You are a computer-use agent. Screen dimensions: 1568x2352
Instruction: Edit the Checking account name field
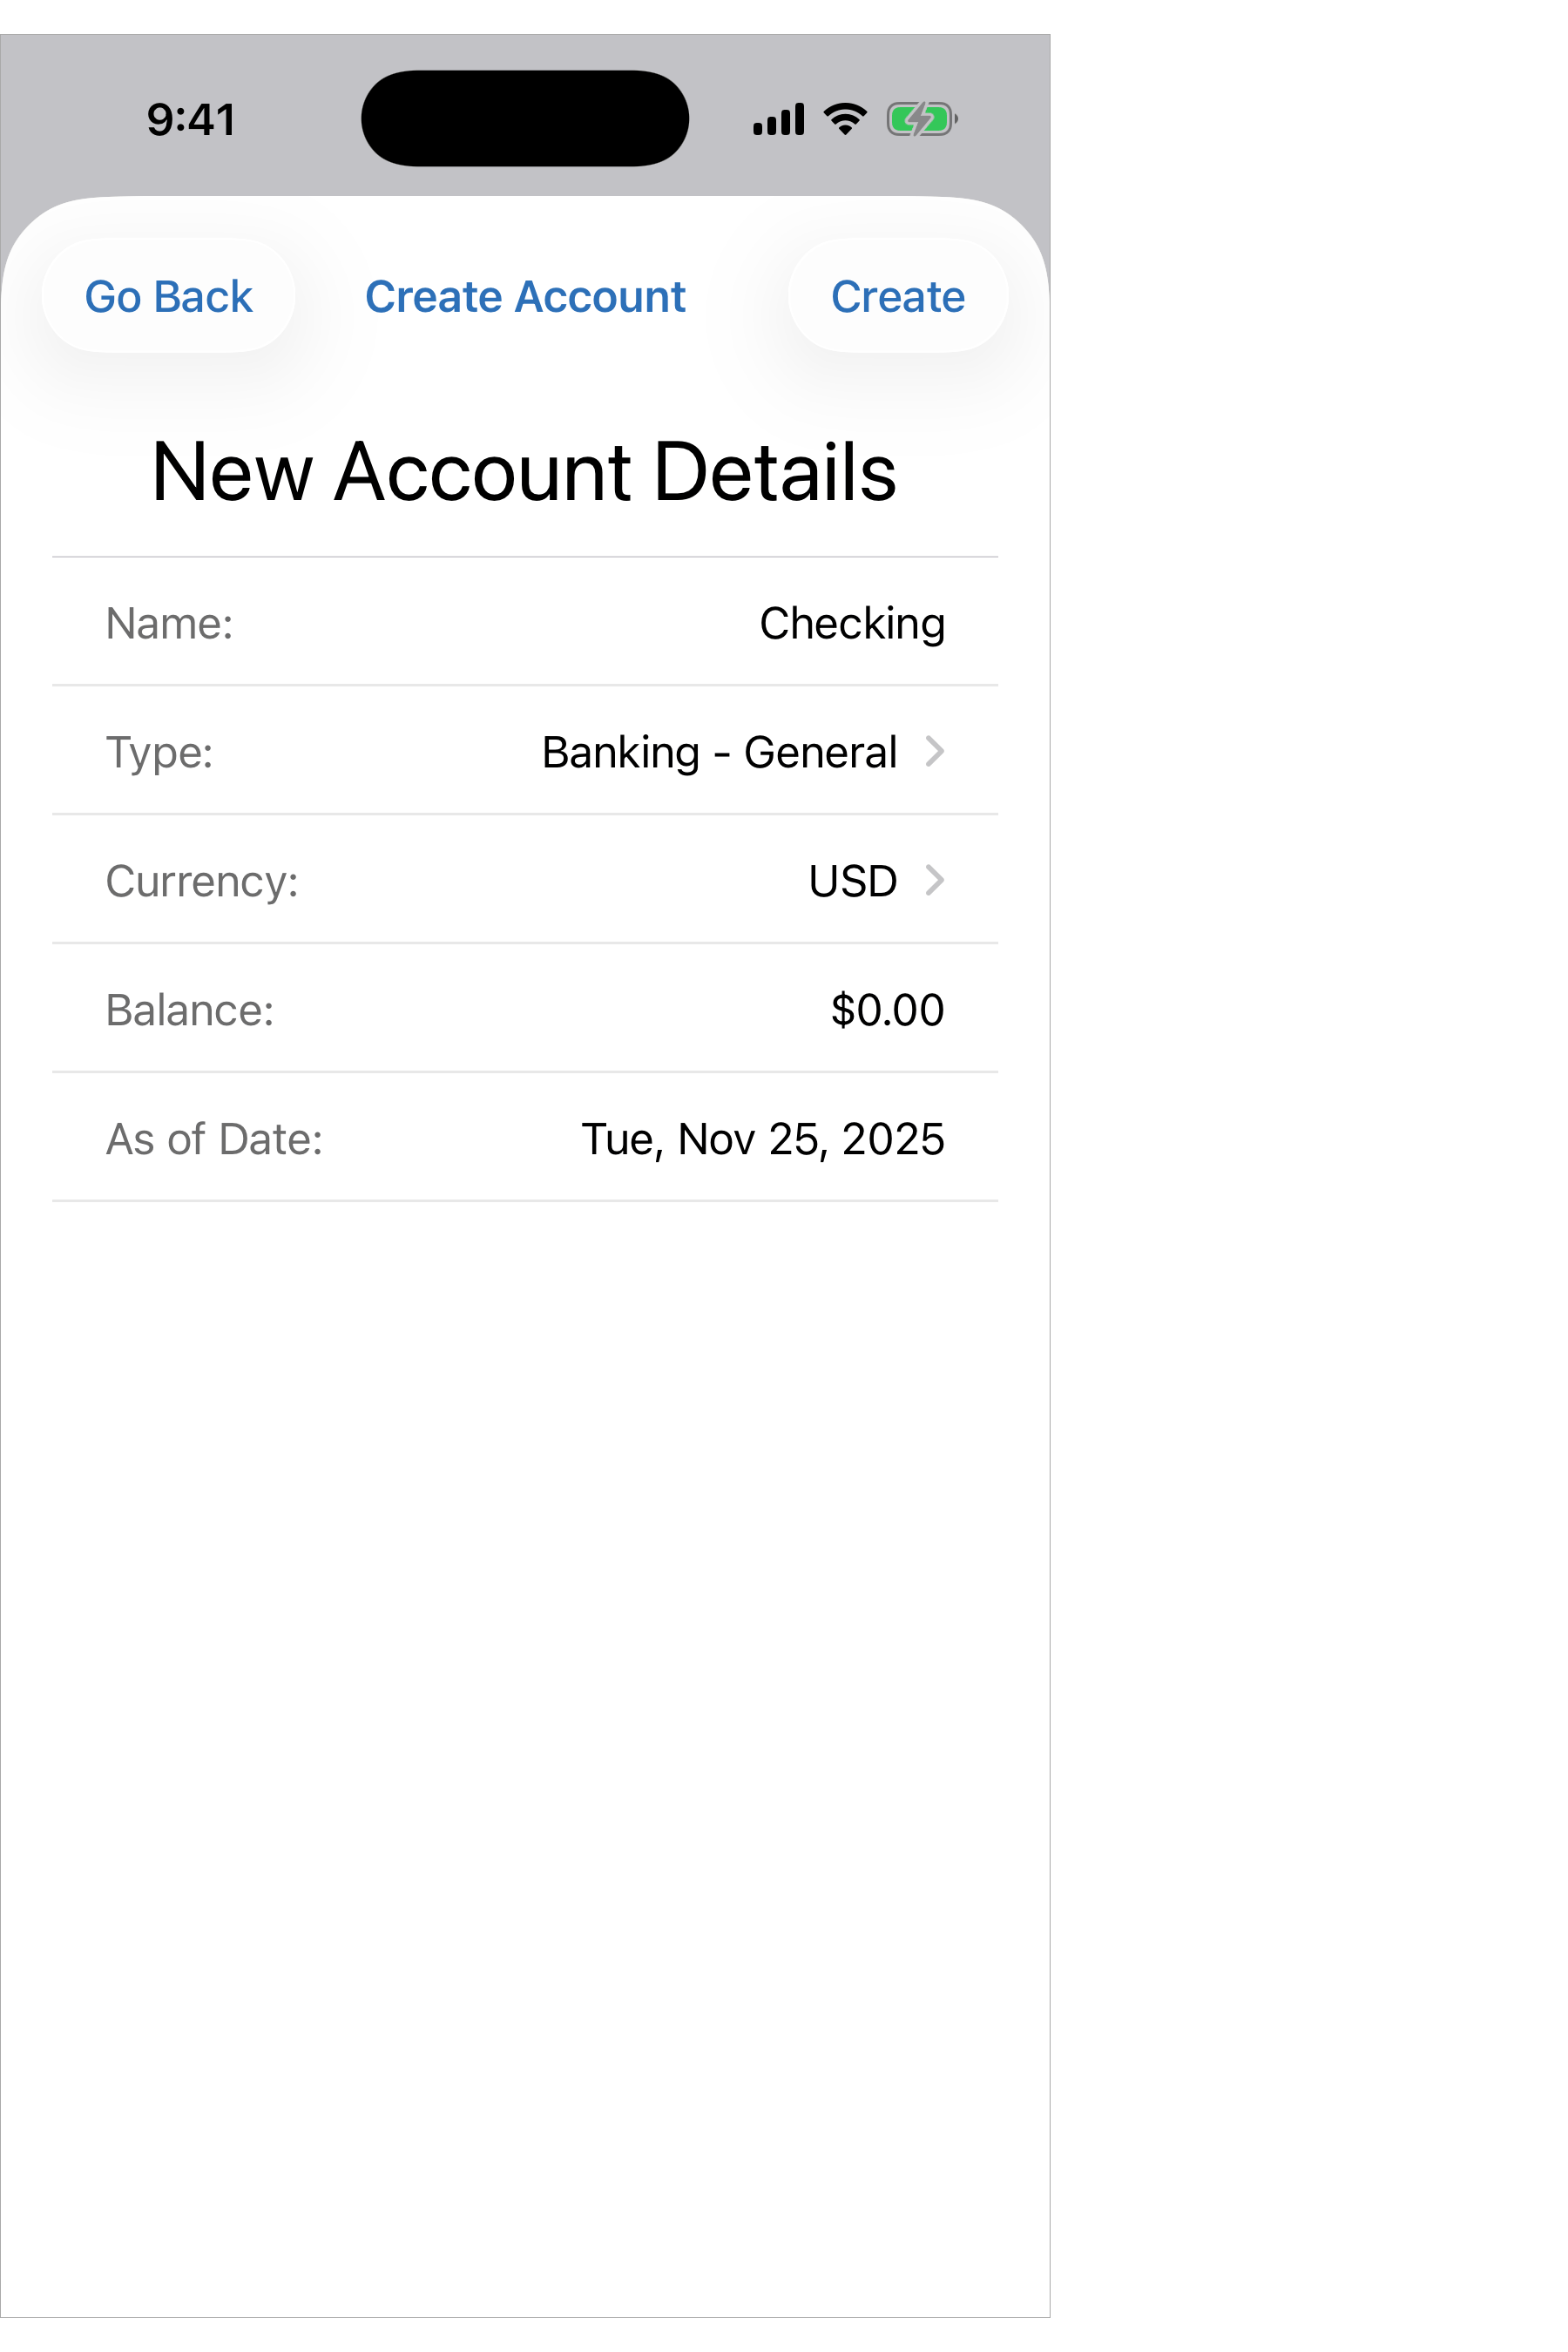(x=851, y=624)
